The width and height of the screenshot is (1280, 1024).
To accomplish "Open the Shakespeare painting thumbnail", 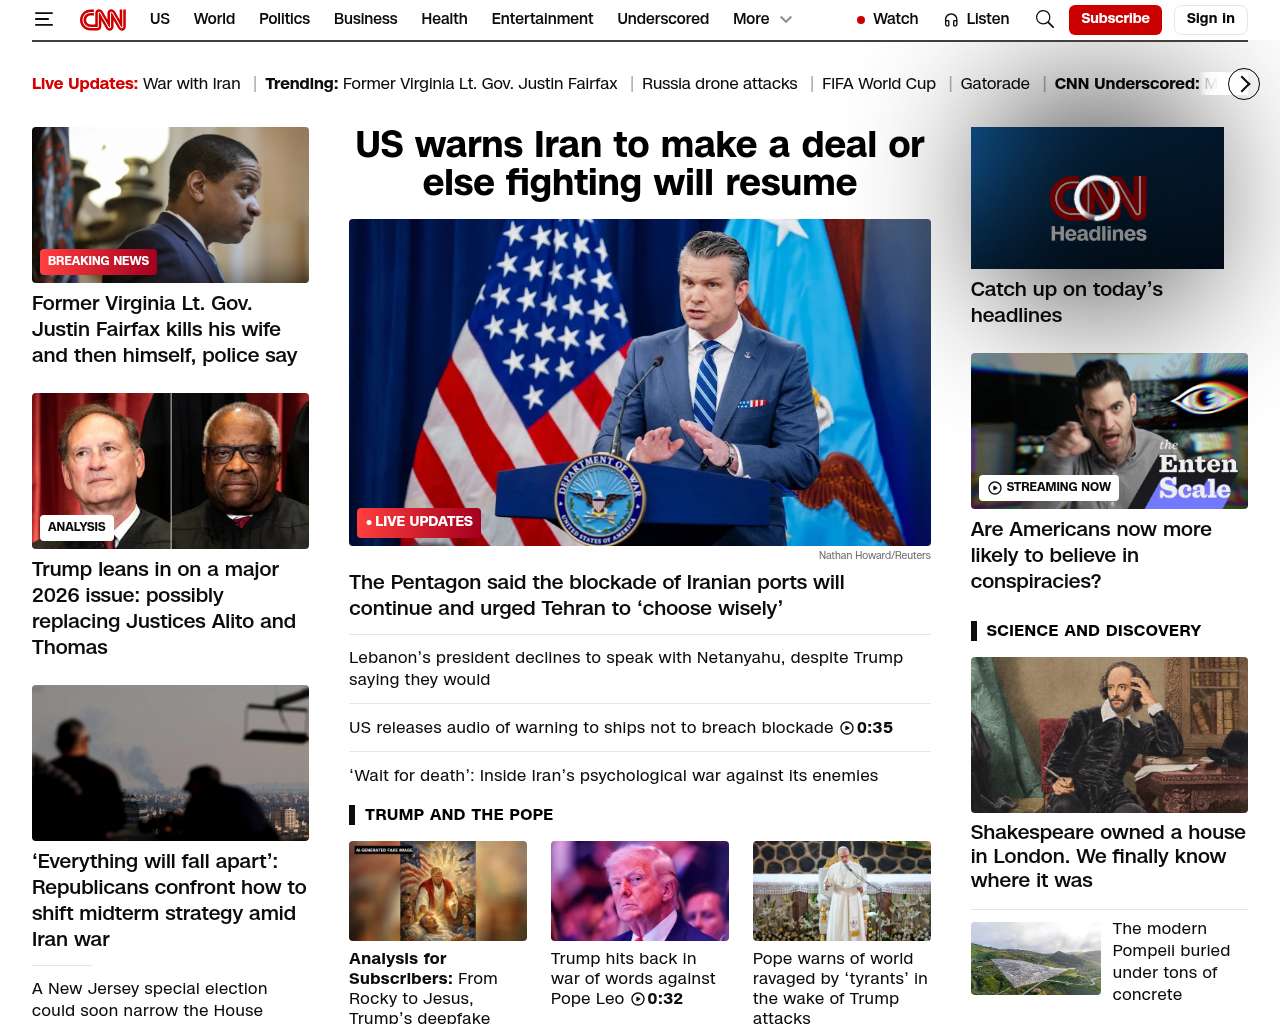I will pos(1109,735).
